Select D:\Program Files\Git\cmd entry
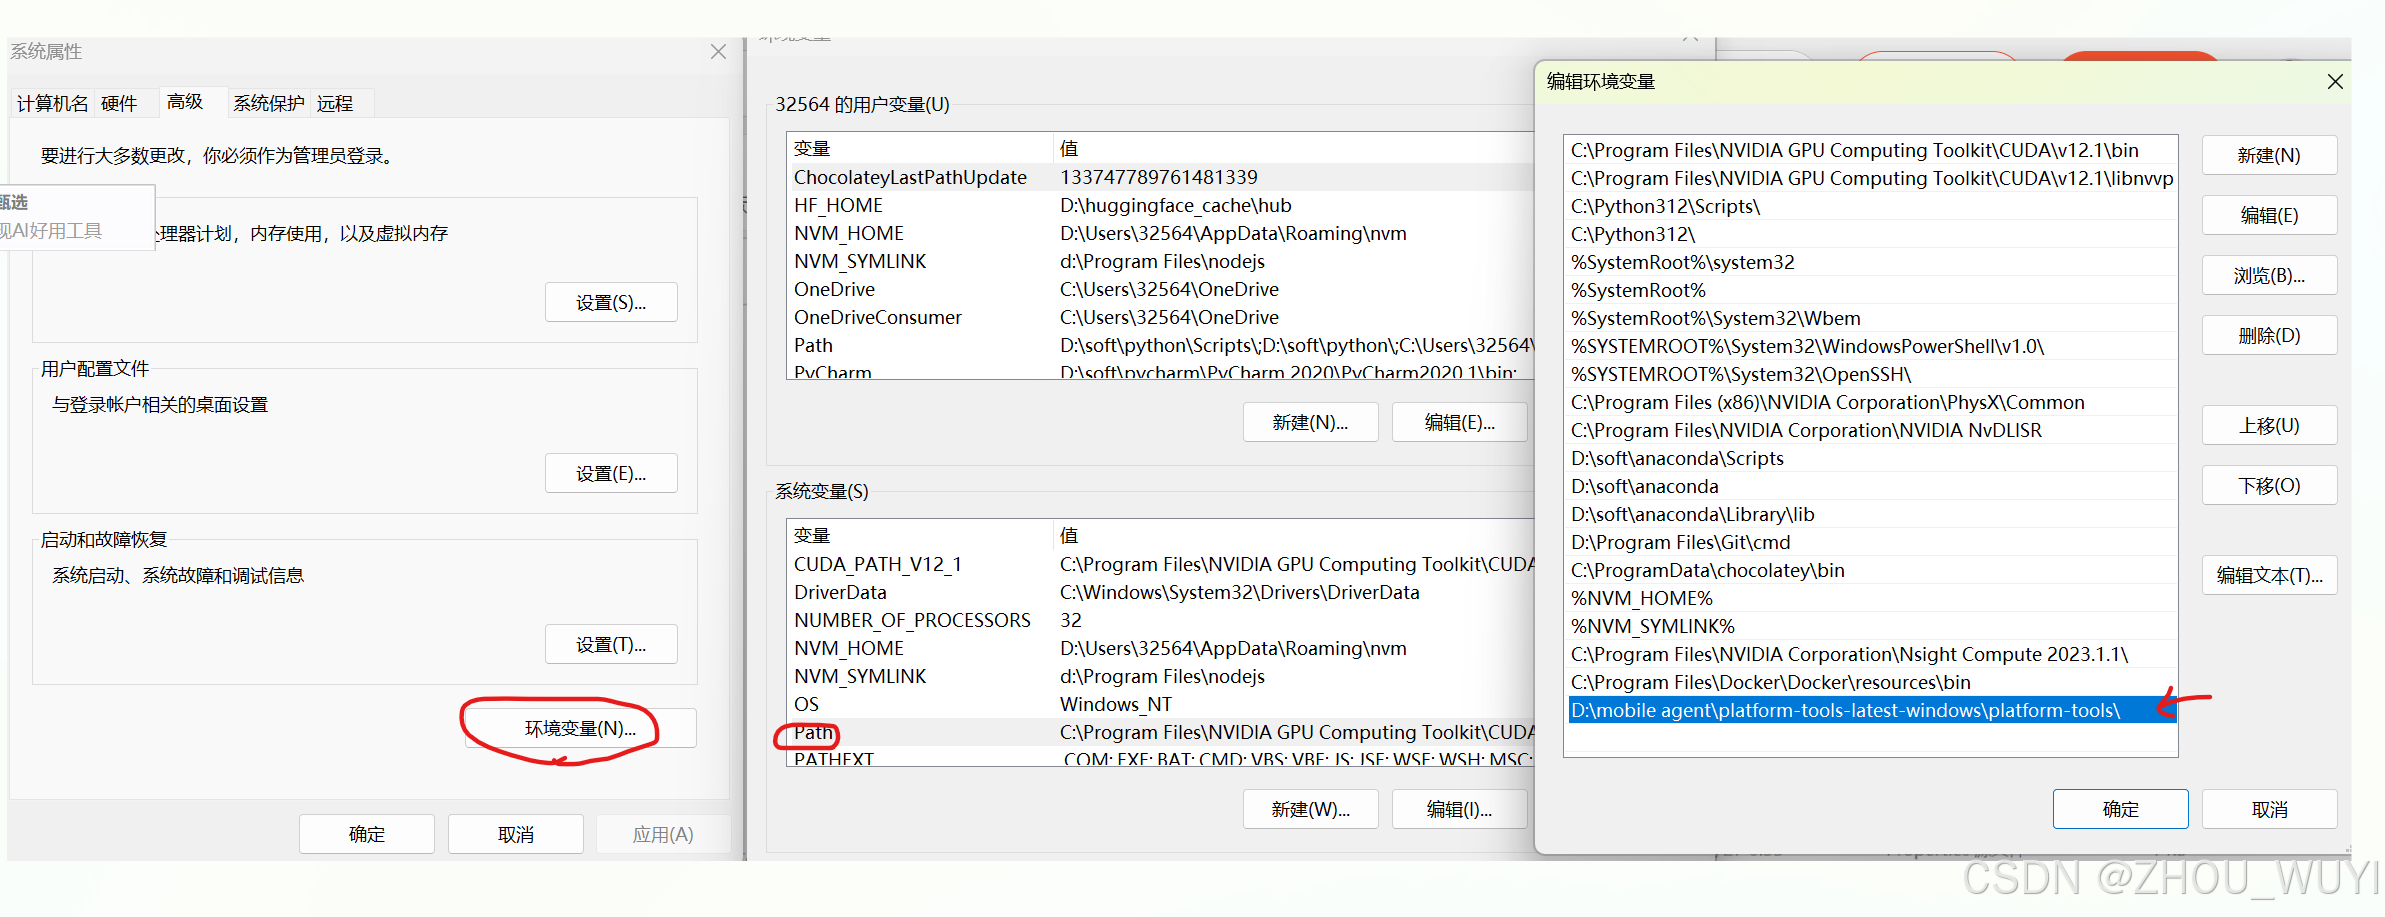Screen dimensions: 2385x917 [1871, 542]
